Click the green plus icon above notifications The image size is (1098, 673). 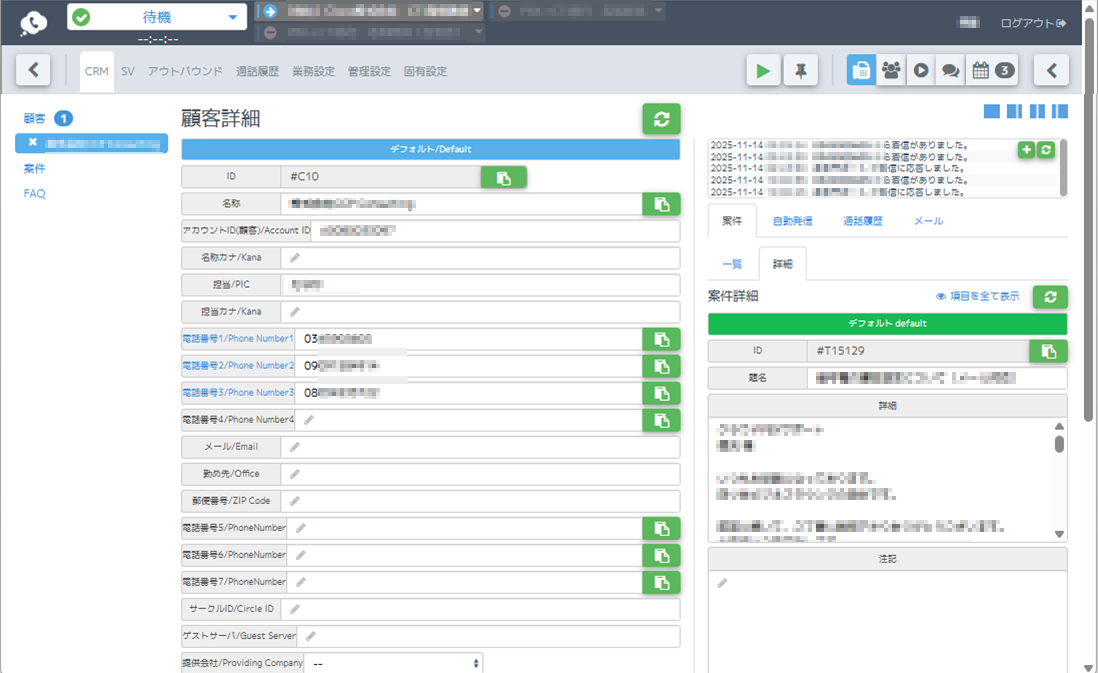click(x=1026, y=150)
